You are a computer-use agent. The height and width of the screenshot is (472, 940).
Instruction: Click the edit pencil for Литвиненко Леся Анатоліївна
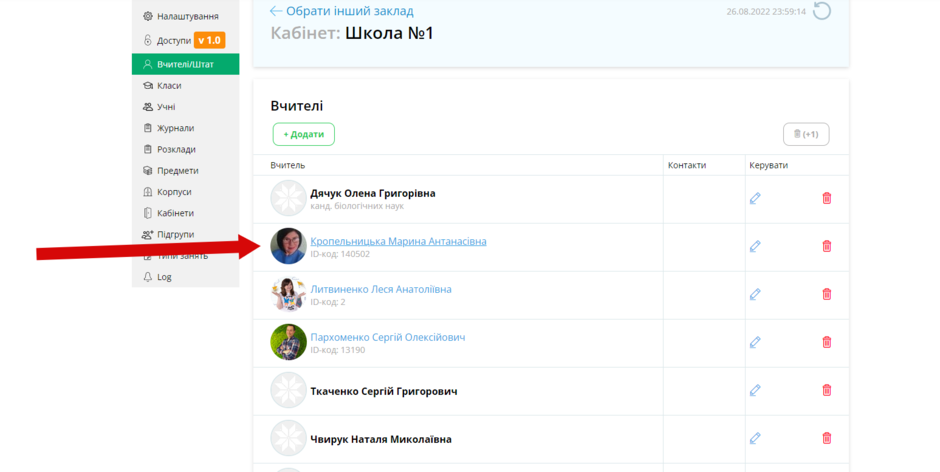click(x=755, y=294)
